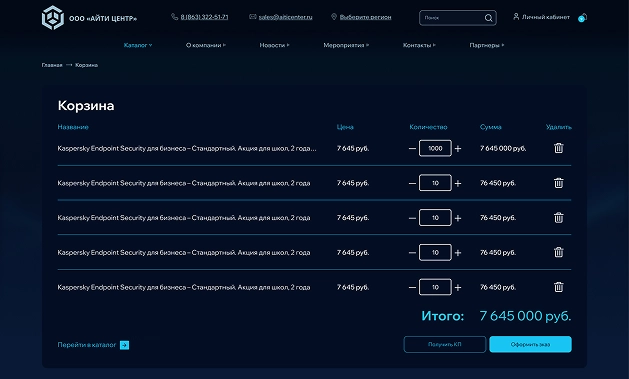Viewport: 629px width, 379px height.
Task: Click the phone handset icon in header
Action: 174,17
